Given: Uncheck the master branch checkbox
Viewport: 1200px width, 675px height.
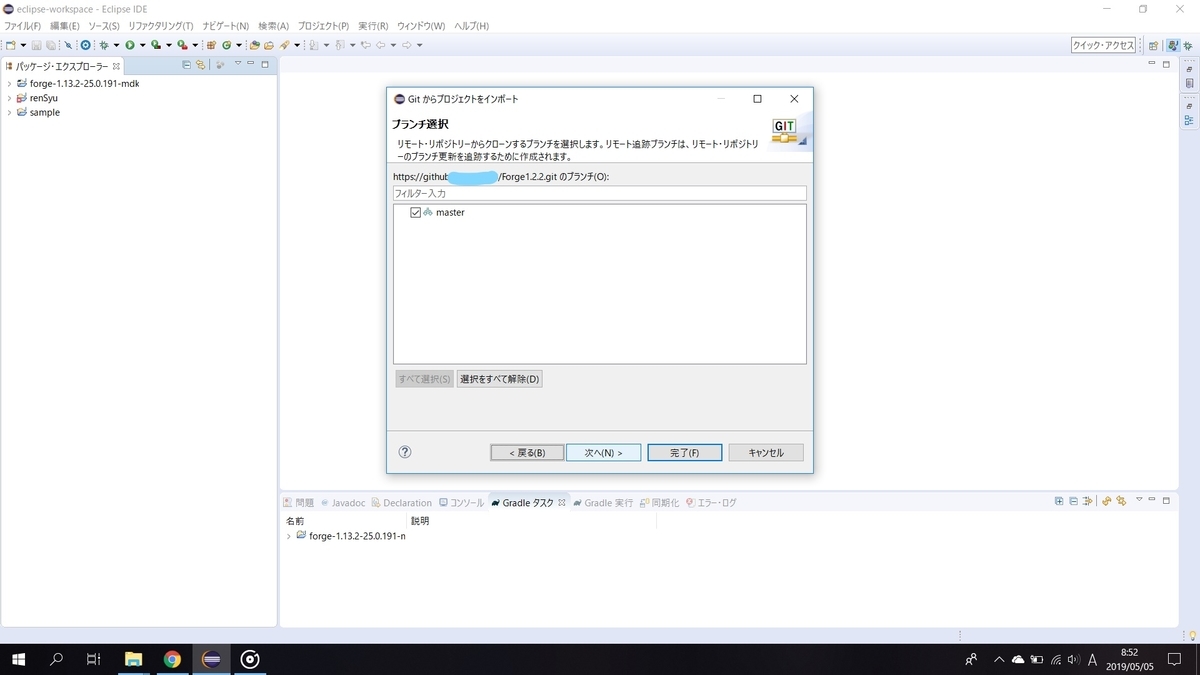Looking at the screenshot, I should (415, 212).
